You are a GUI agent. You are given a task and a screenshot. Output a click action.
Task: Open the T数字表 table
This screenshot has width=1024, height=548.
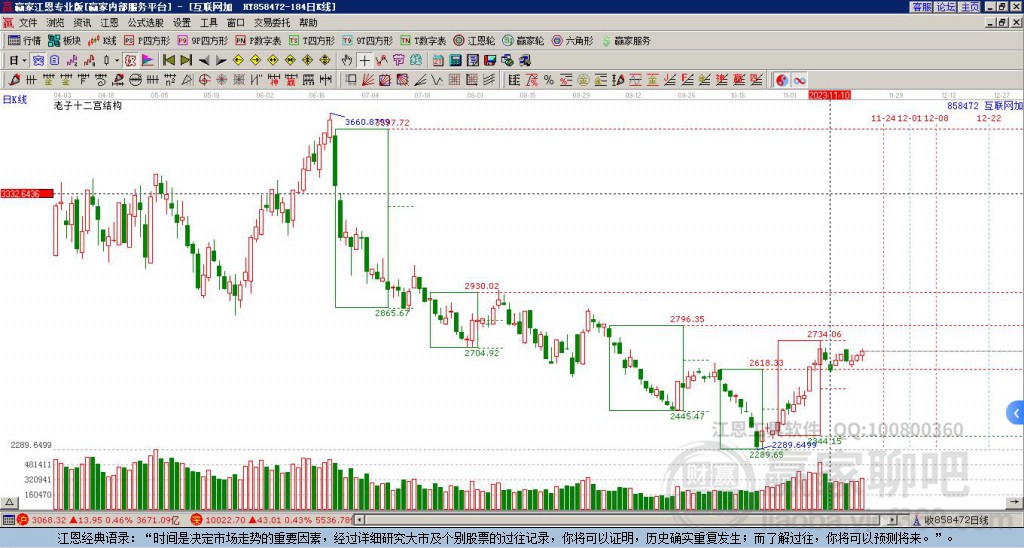click(423, 40)
